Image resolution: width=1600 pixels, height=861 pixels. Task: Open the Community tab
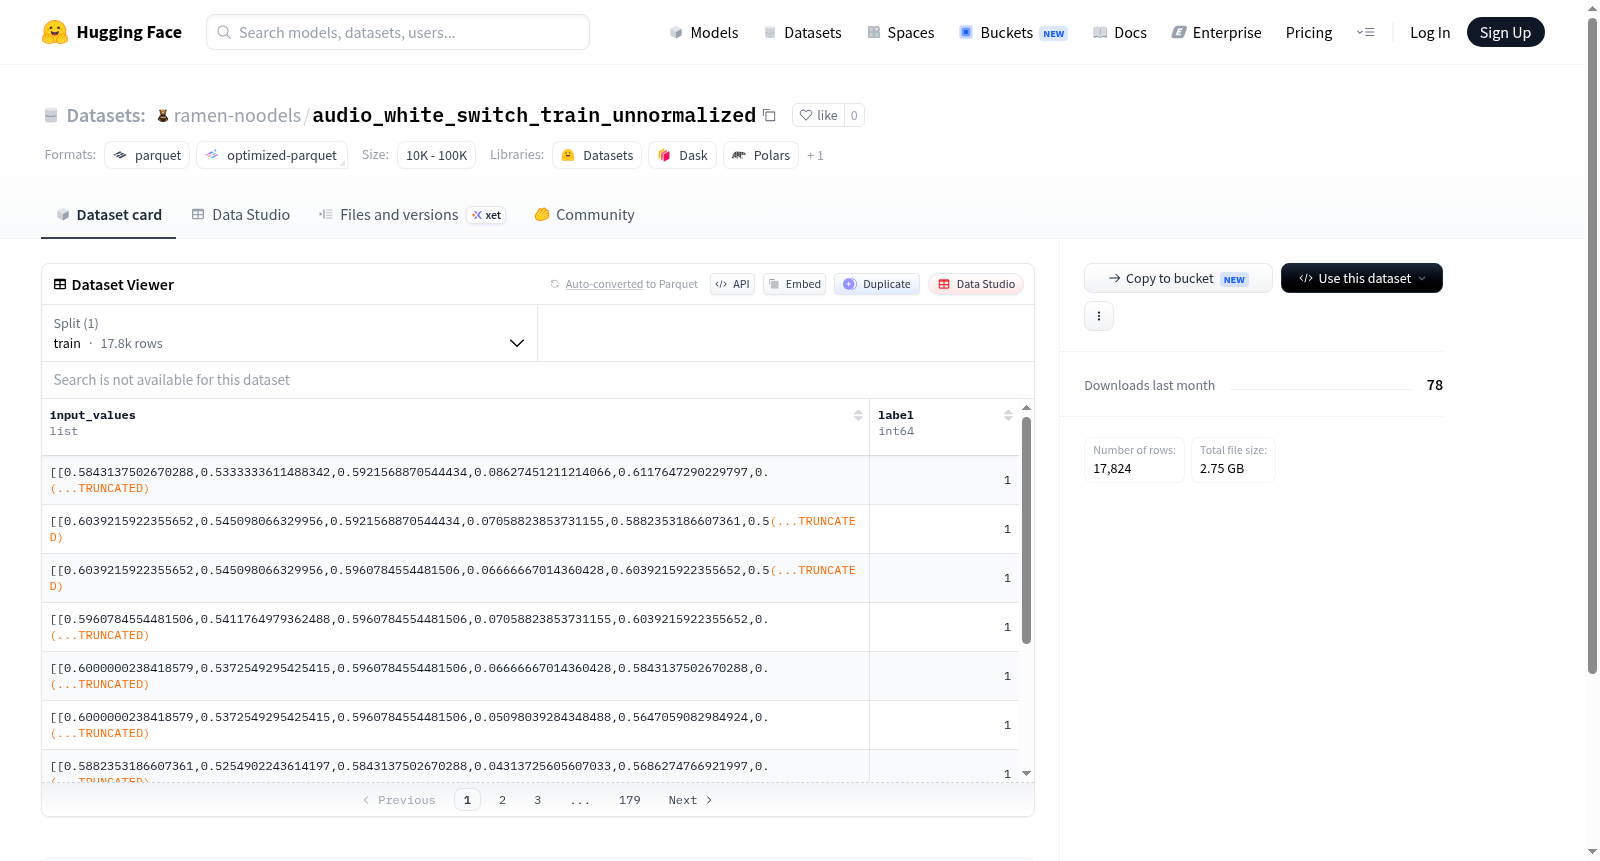585,215
